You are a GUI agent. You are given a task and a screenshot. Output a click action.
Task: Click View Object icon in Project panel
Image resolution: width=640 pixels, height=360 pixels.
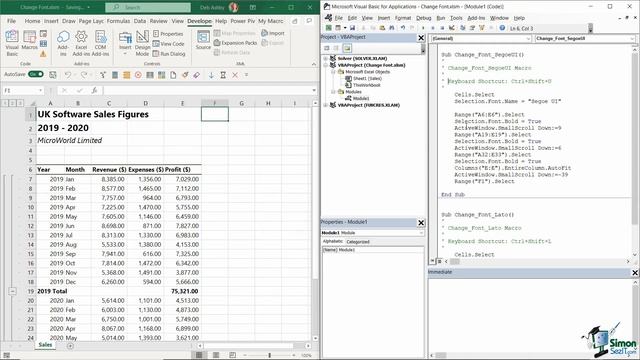click(x=336, y=48)
